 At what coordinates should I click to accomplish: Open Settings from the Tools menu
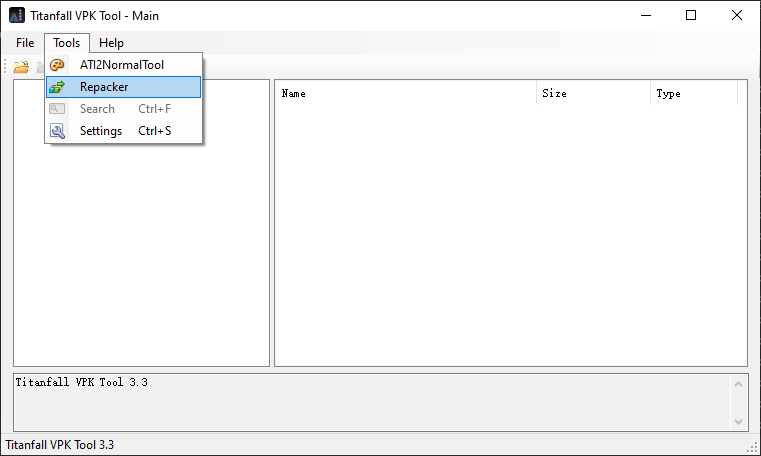pos(123,131)
